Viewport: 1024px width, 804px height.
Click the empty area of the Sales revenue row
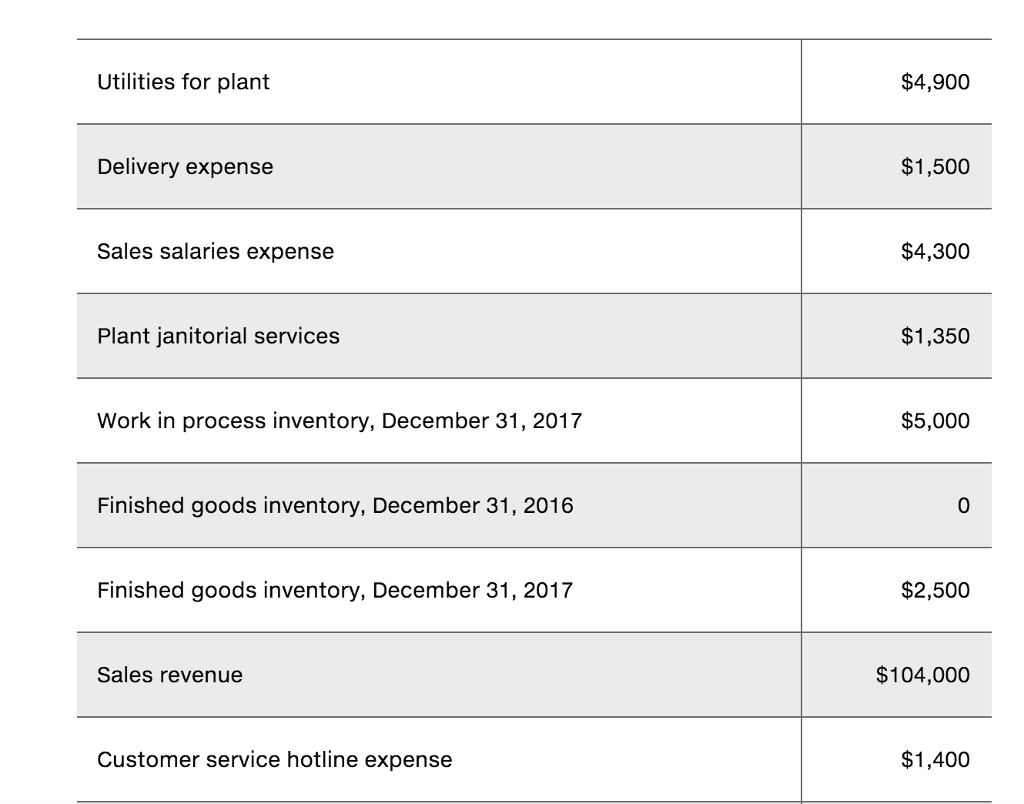coord(522,675)
